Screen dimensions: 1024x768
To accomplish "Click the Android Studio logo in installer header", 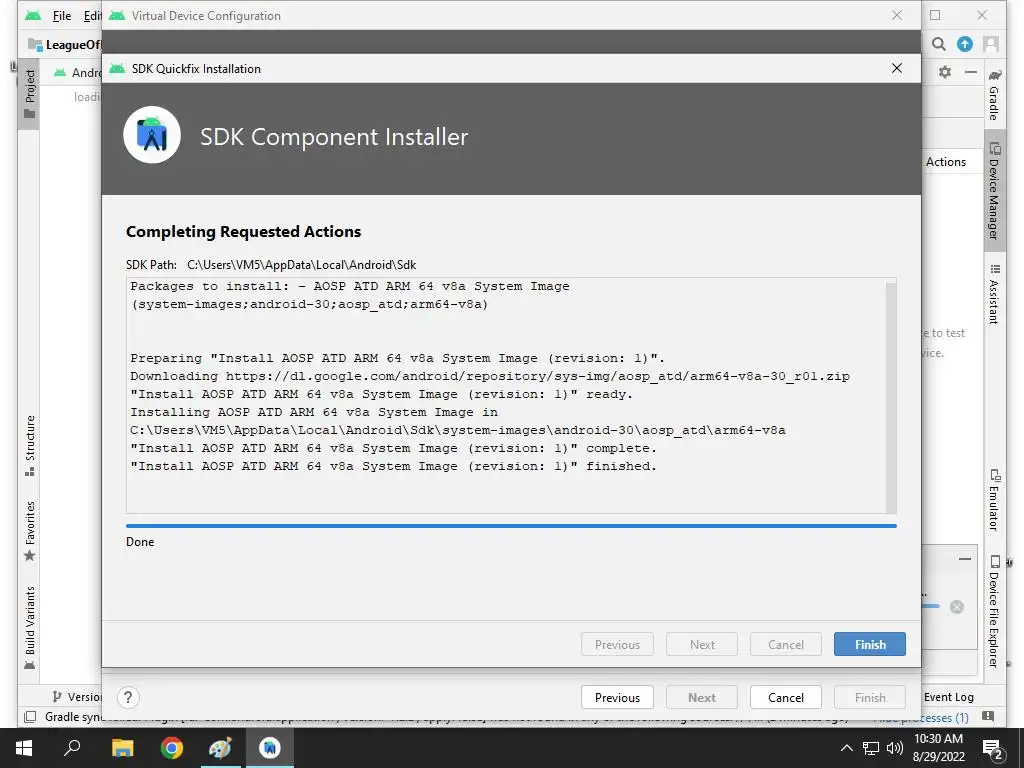I will [152, 135].
